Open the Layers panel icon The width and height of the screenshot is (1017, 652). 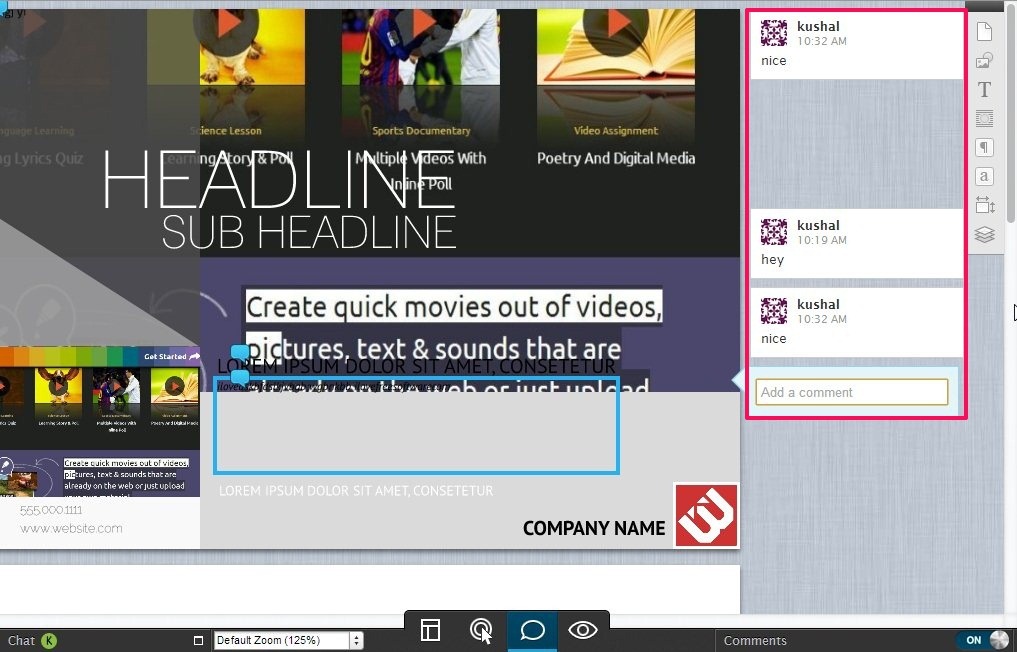click(984, 234)
